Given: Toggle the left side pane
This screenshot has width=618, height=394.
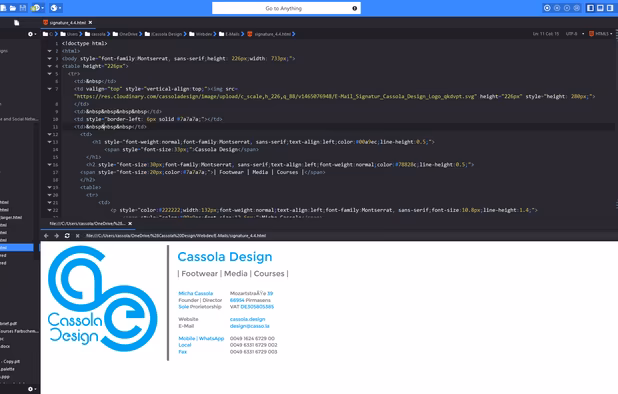Looking at the screenshot, I should [x=590, y=8].
